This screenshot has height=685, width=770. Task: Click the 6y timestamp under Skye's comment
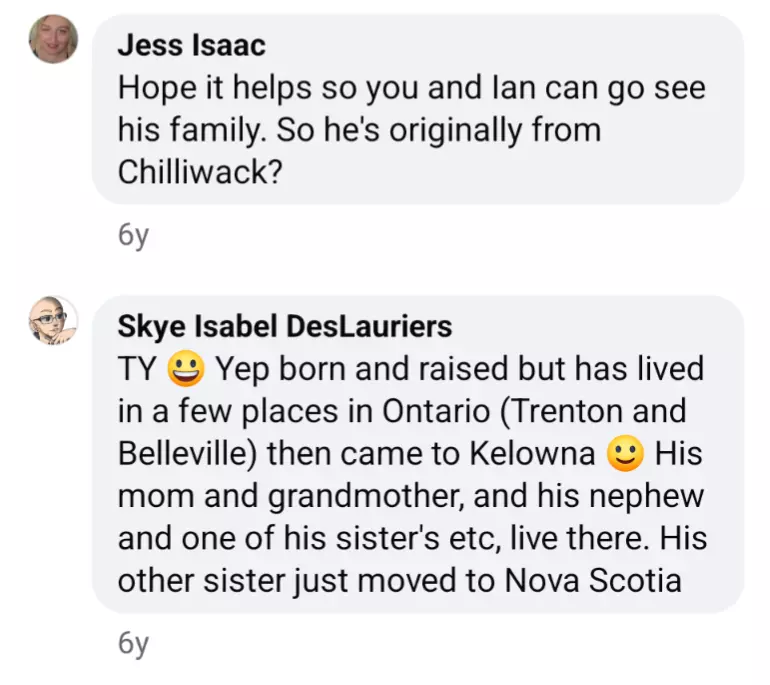[x=132, y=644]
